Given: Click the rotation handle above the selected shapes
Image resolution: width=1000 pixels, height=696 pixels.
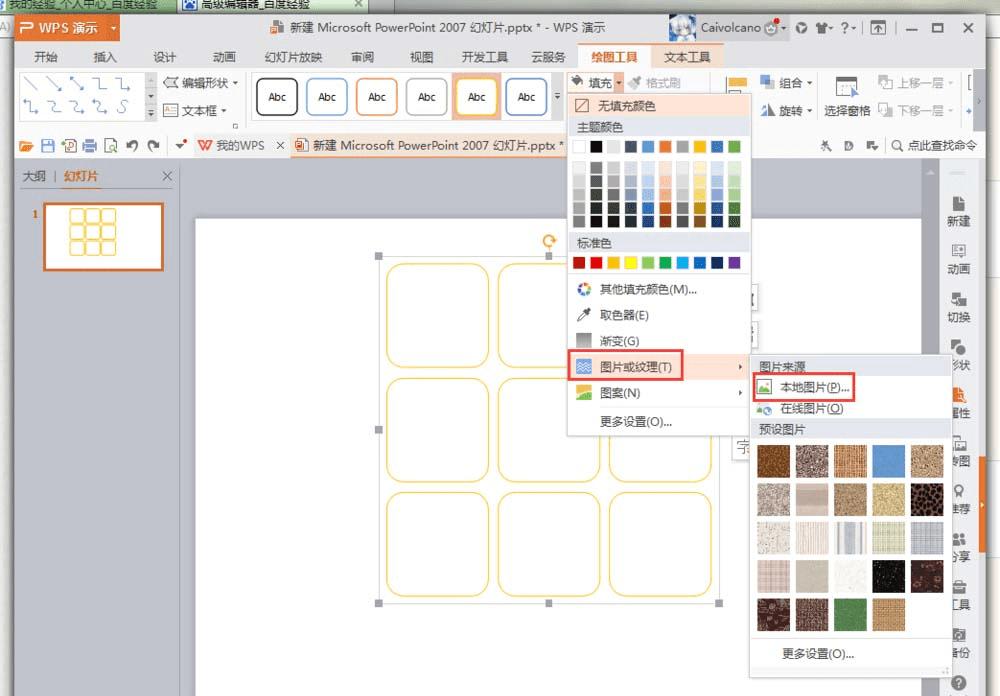Looking at the screenshot, I should click(x=548, y=240).
